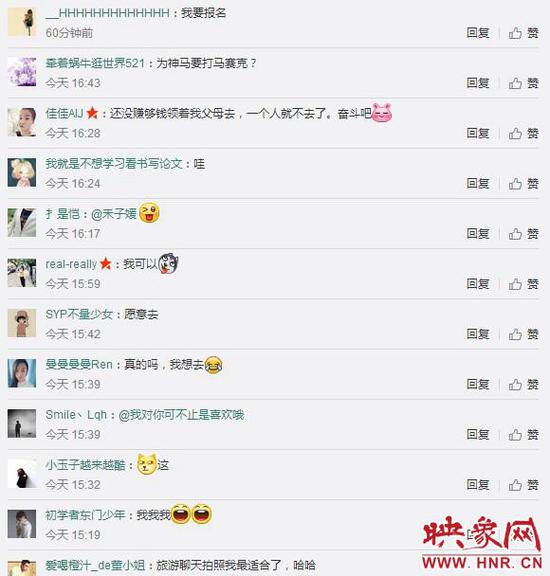Viewport: 550px width, 576px height.
Task: Click the avatar of 曼曼曼曼Ren
Action: (22, 373)
